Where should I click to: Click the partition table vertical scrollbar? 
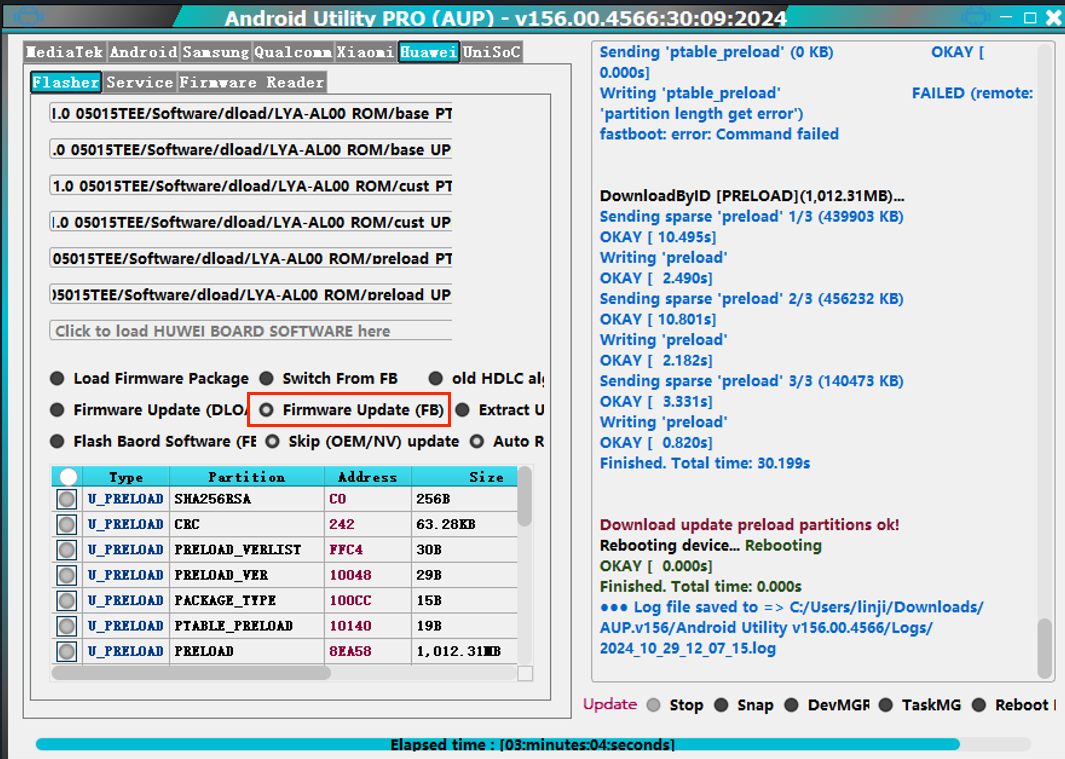[524, 496]
